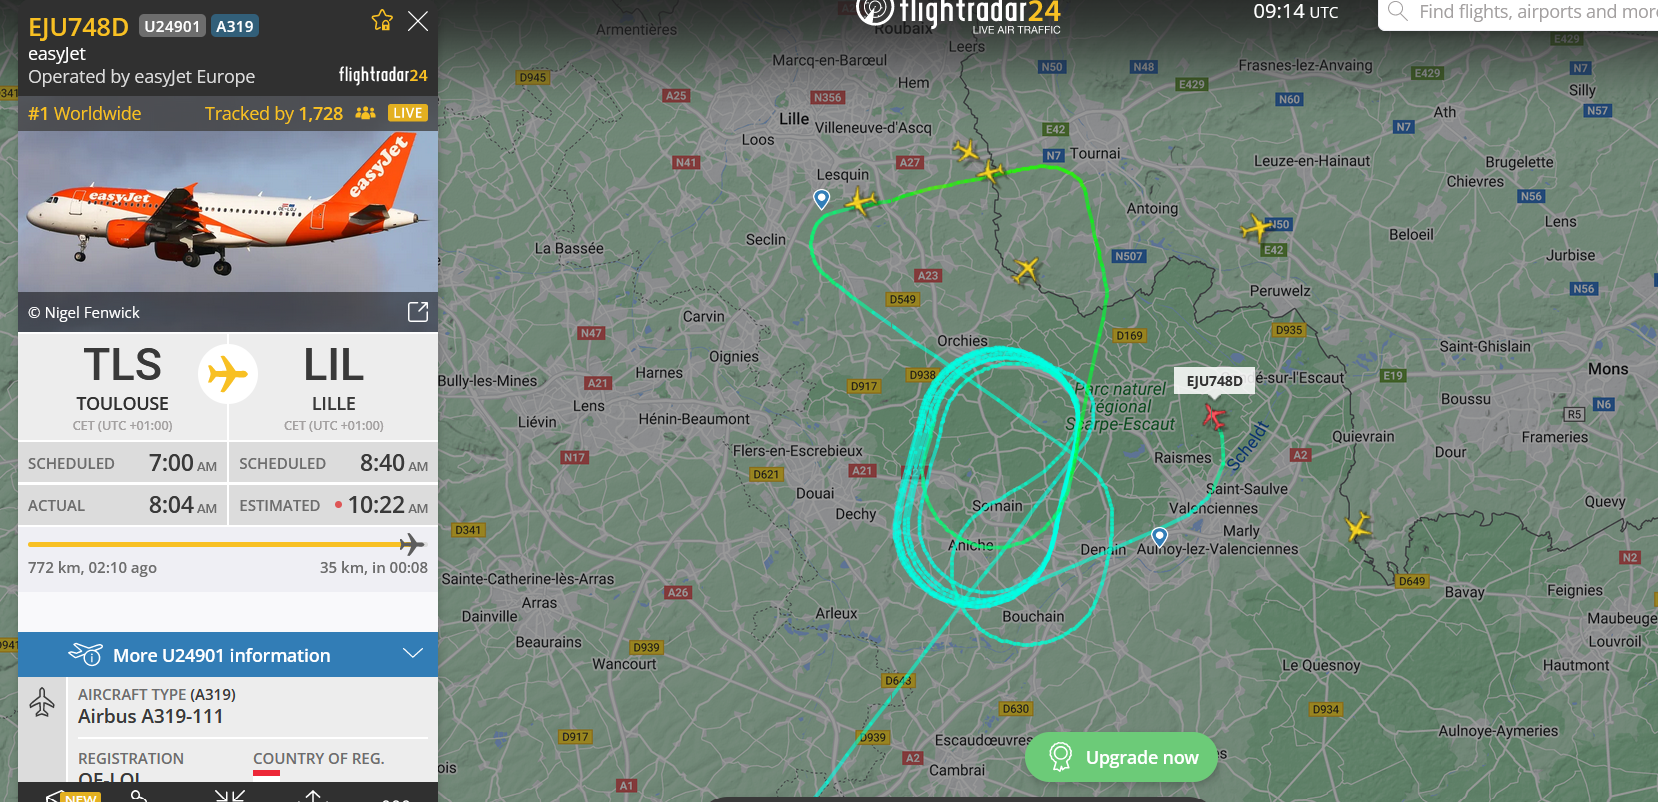Click the Valenciennes airport pin near Denain
This screenshot has width=1658, height=802.
point(1160,537)
